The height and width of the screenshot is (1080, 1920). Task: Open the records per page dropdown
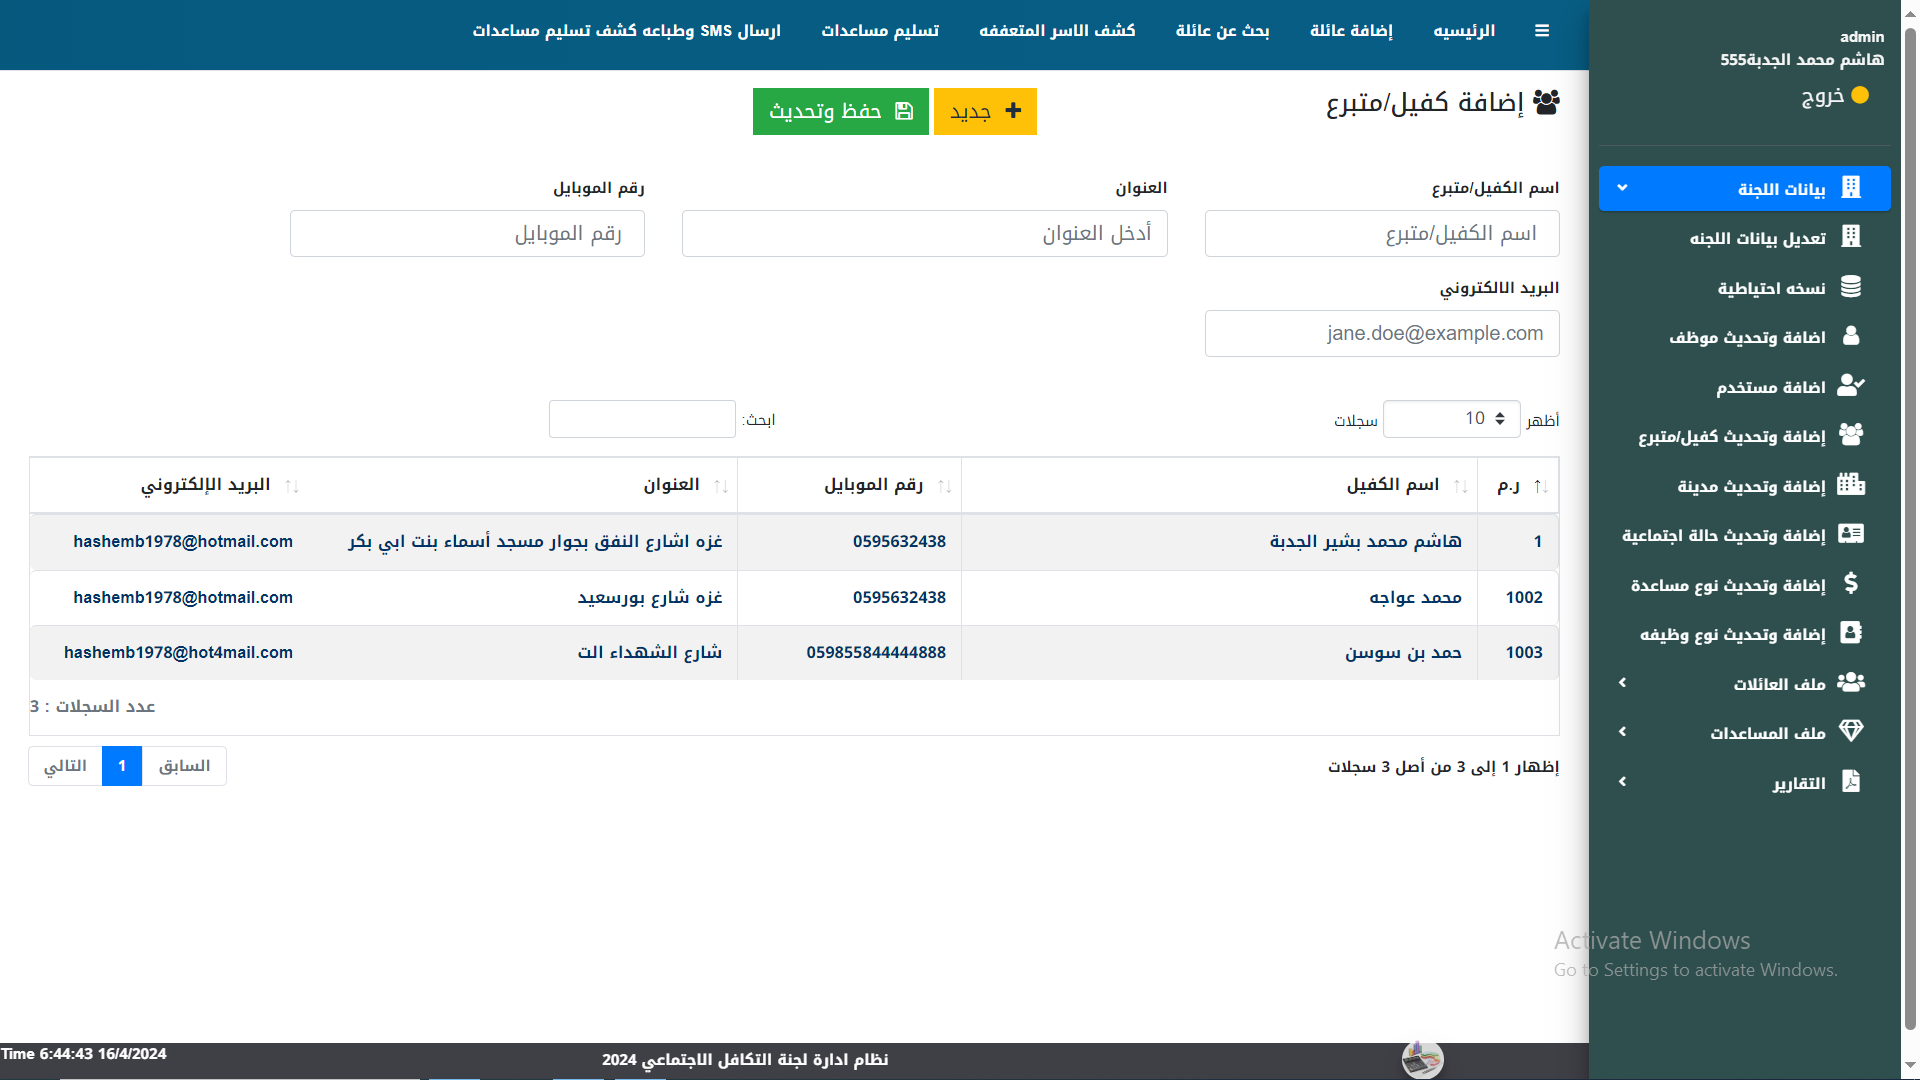[x=1451, y=418]
